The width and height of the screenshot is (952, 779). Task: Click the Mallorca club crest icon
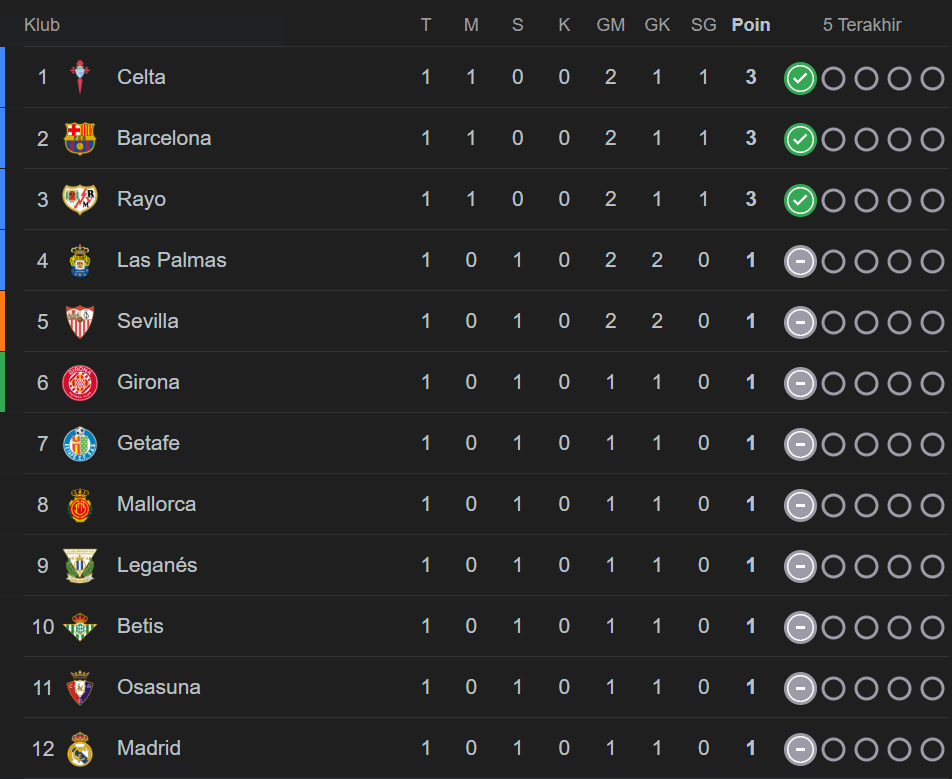tap(80, 504)
